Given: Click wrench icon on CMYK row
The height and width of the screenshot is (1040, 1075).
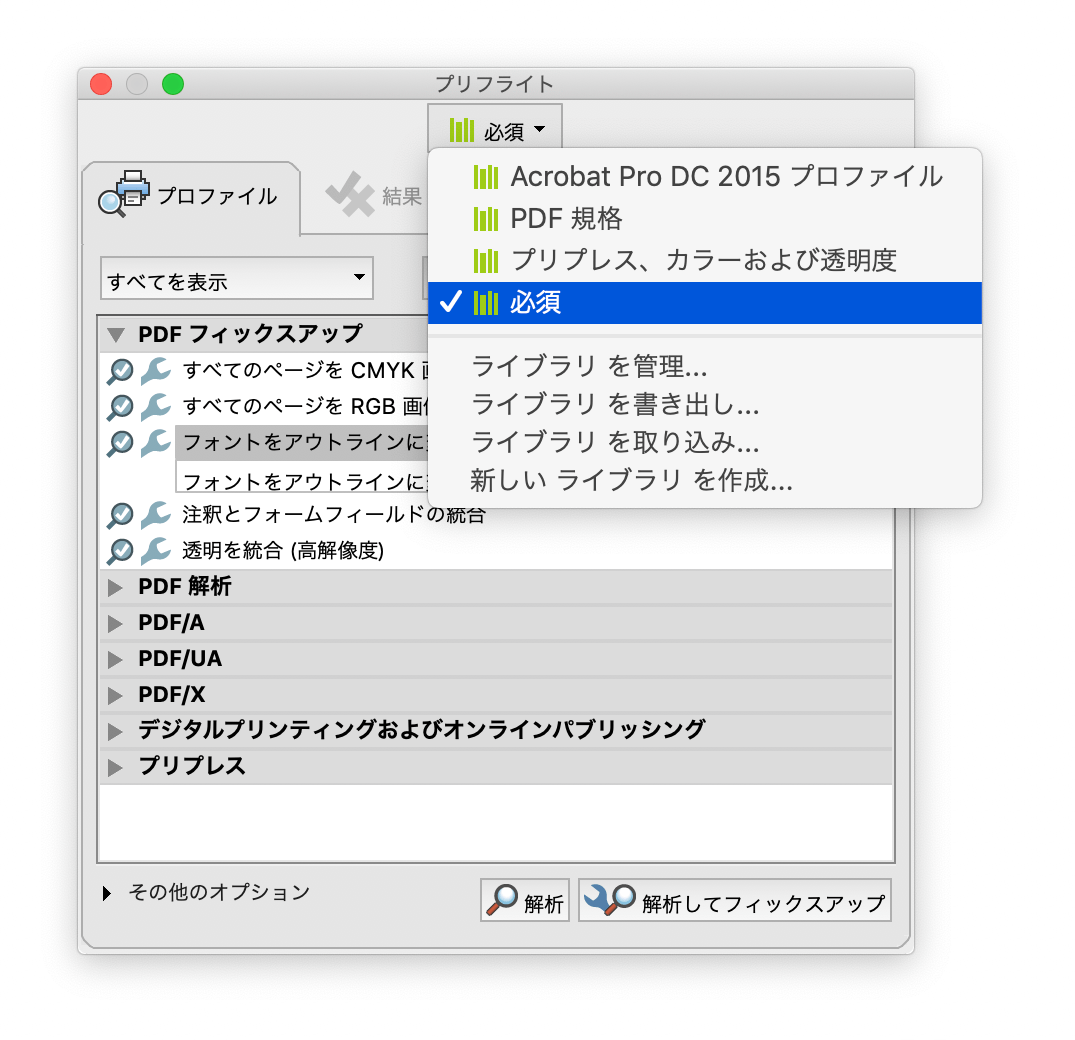Looking at the screenshot, I should click(x=156, y=371).
